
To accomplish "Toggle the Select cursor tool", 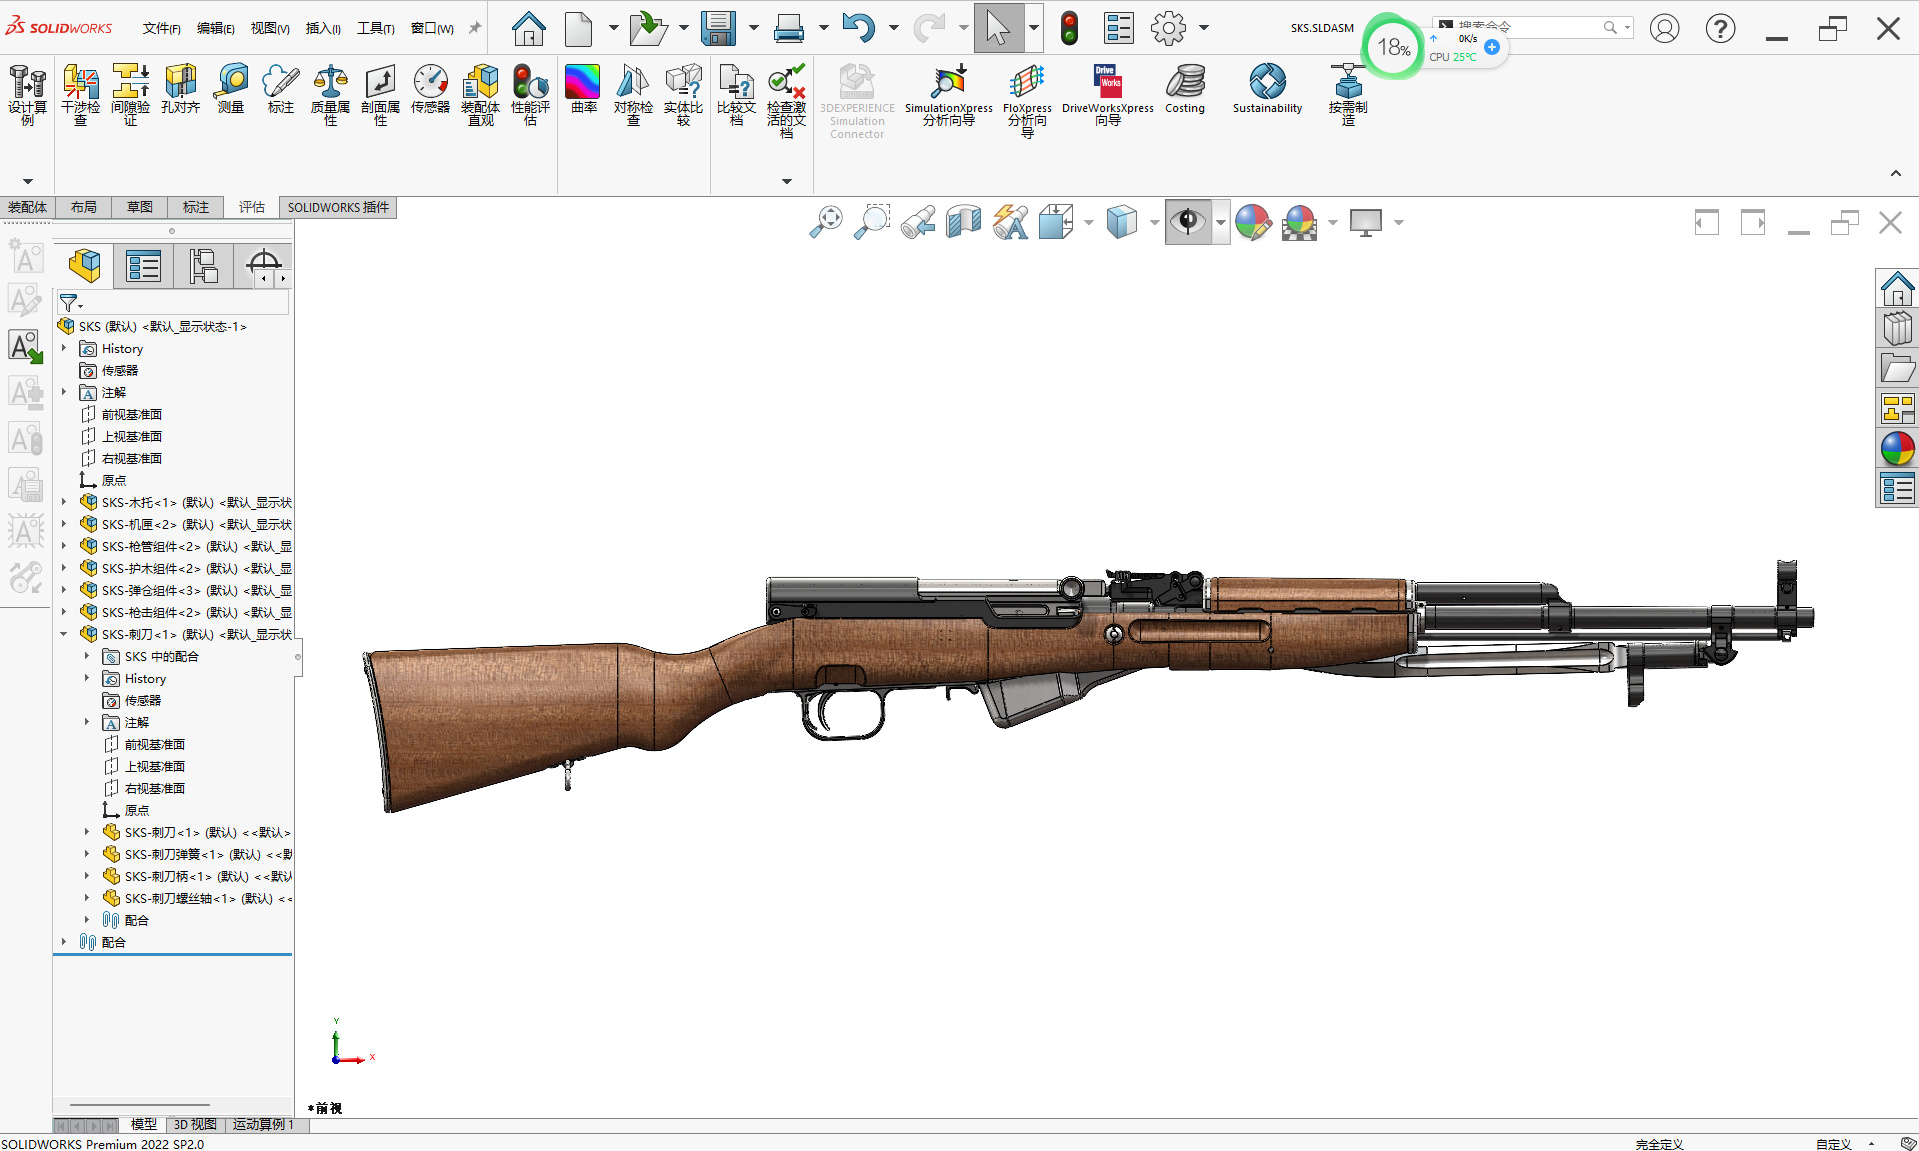I will pos(998,27).
